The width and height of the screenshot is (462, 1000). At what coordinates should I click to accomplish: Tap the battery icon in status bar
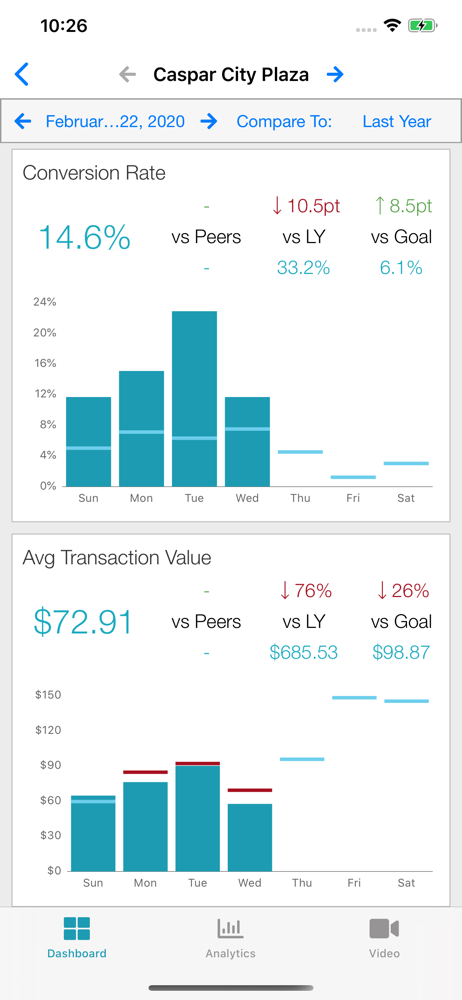(x=422, y=26)
